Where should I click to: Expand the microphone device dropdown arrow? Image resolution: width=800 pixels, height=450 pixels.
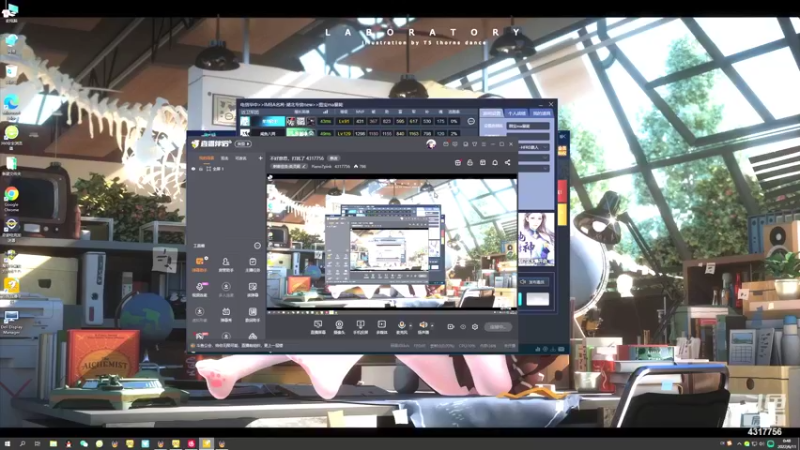tap(410, 326)
